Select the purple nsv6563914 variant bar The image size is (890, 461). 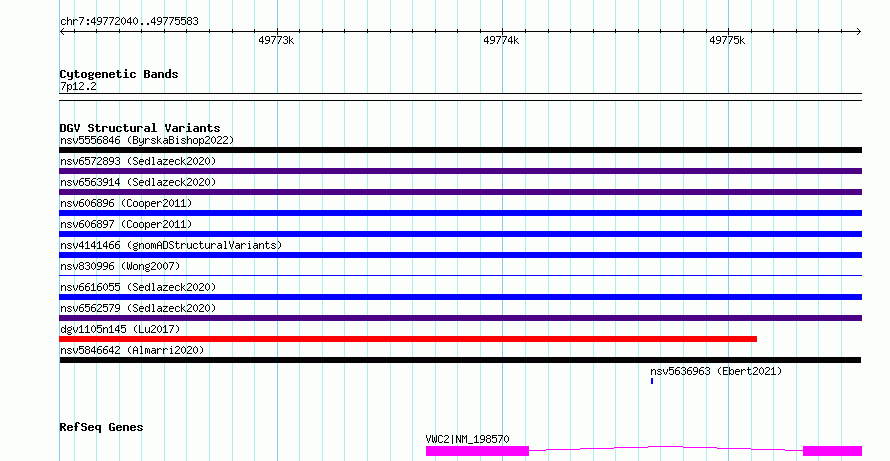(x=460, y=192)
